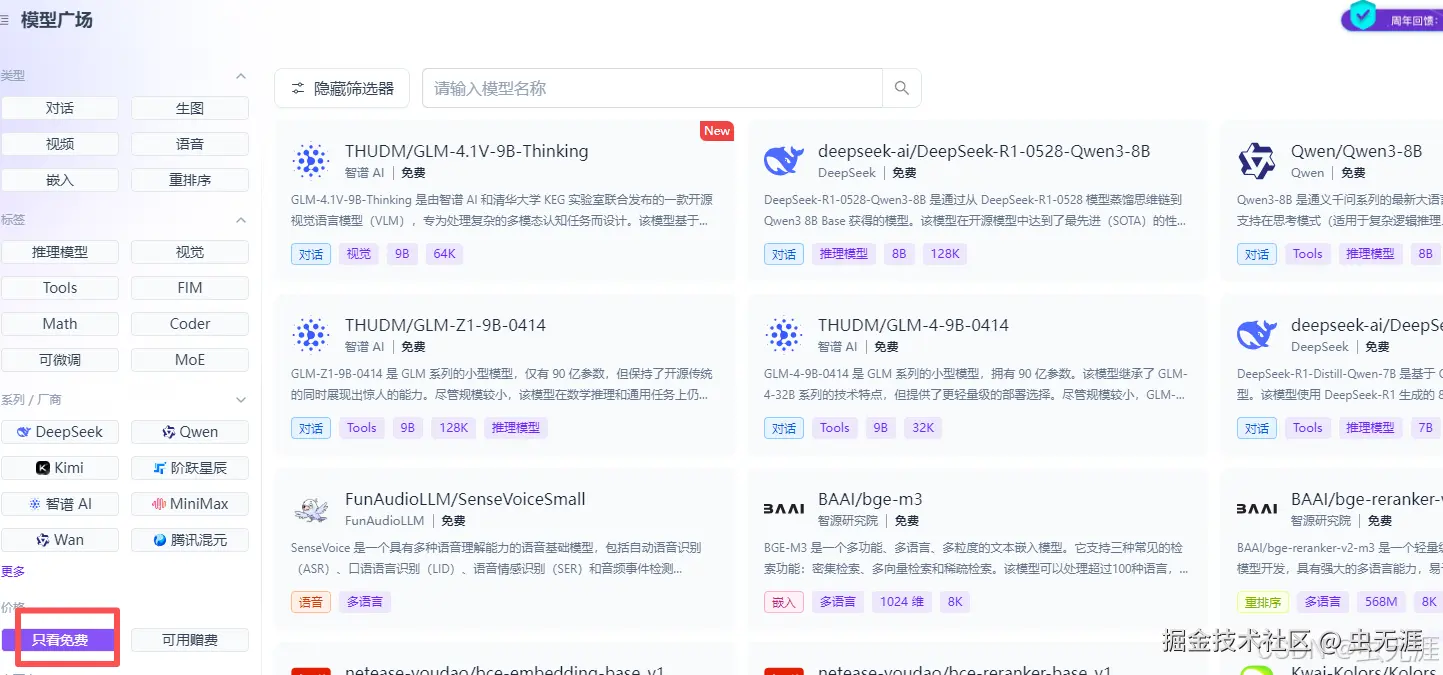1443x675 pixels.
Task: Click the 嵌入 tag on bge-m3 card
Action: (x=784, y=602)
